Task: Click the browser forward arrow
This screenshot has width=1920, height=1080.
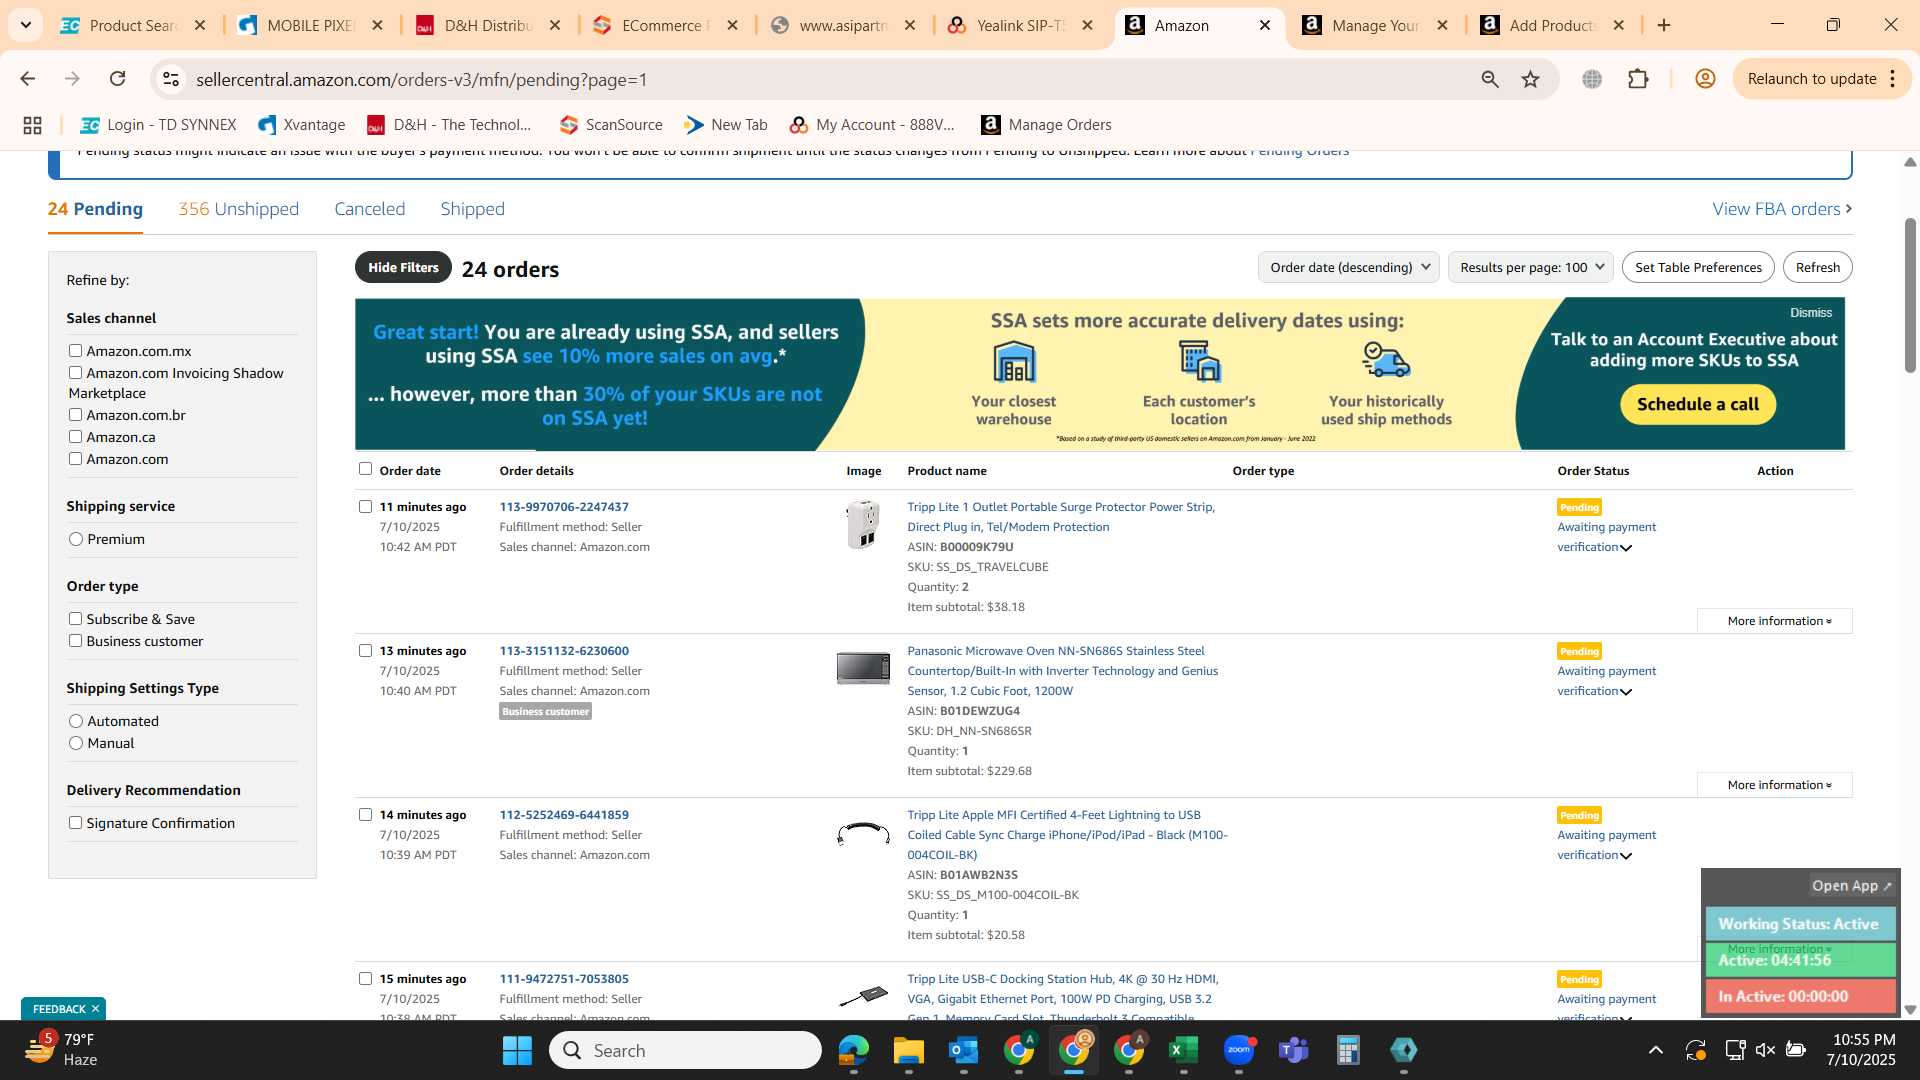Action: [x=72, y=79]
